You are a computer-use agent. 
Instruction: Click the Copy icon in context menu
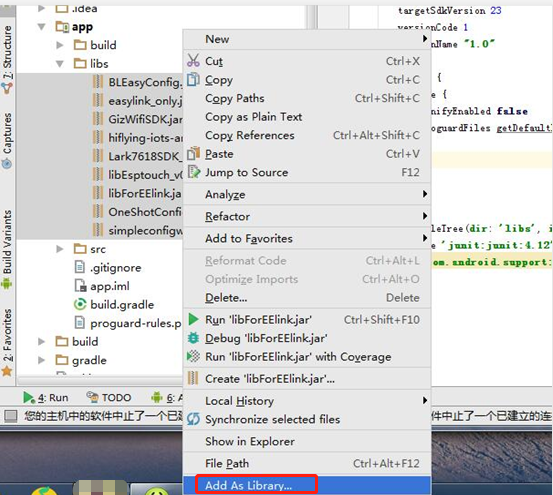[x=193, y=79]
